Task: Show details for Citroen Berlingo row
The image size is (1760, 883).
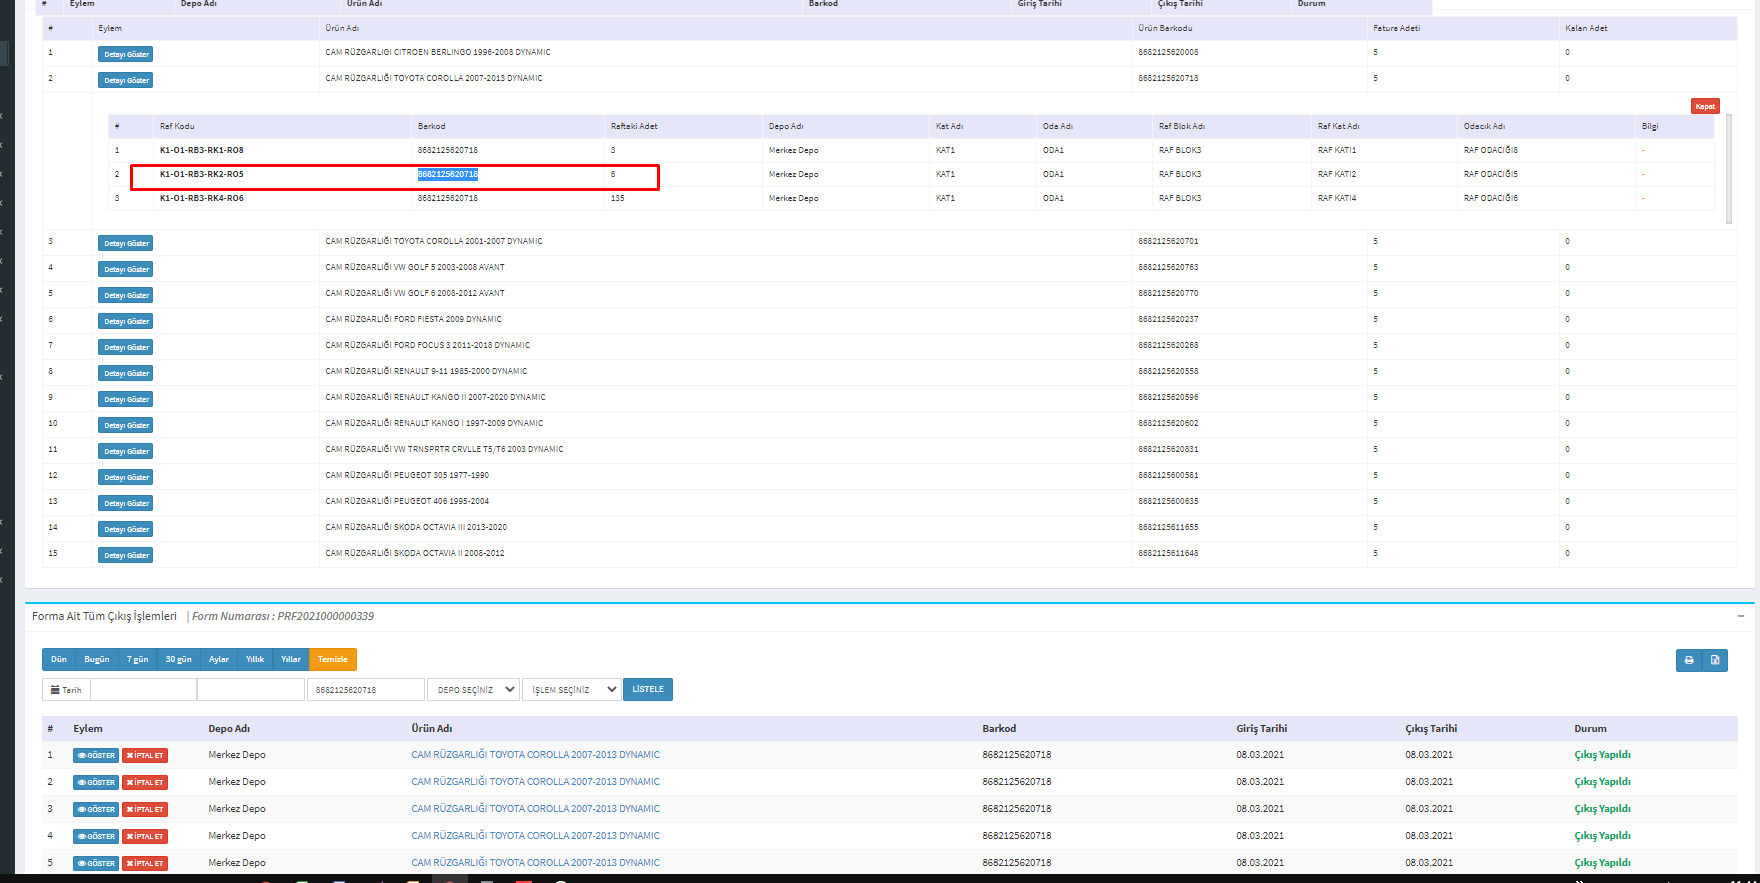Action: pos(125,54)
